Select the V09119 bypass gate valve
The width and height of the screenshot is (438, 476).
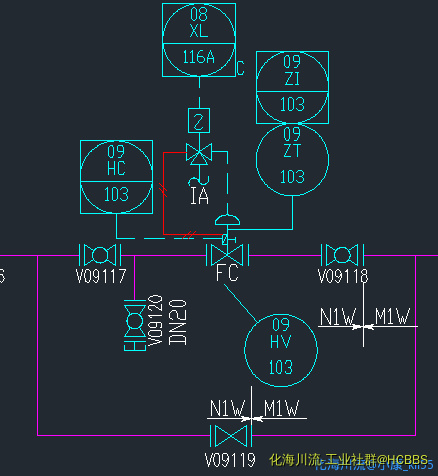click(231, 435)
